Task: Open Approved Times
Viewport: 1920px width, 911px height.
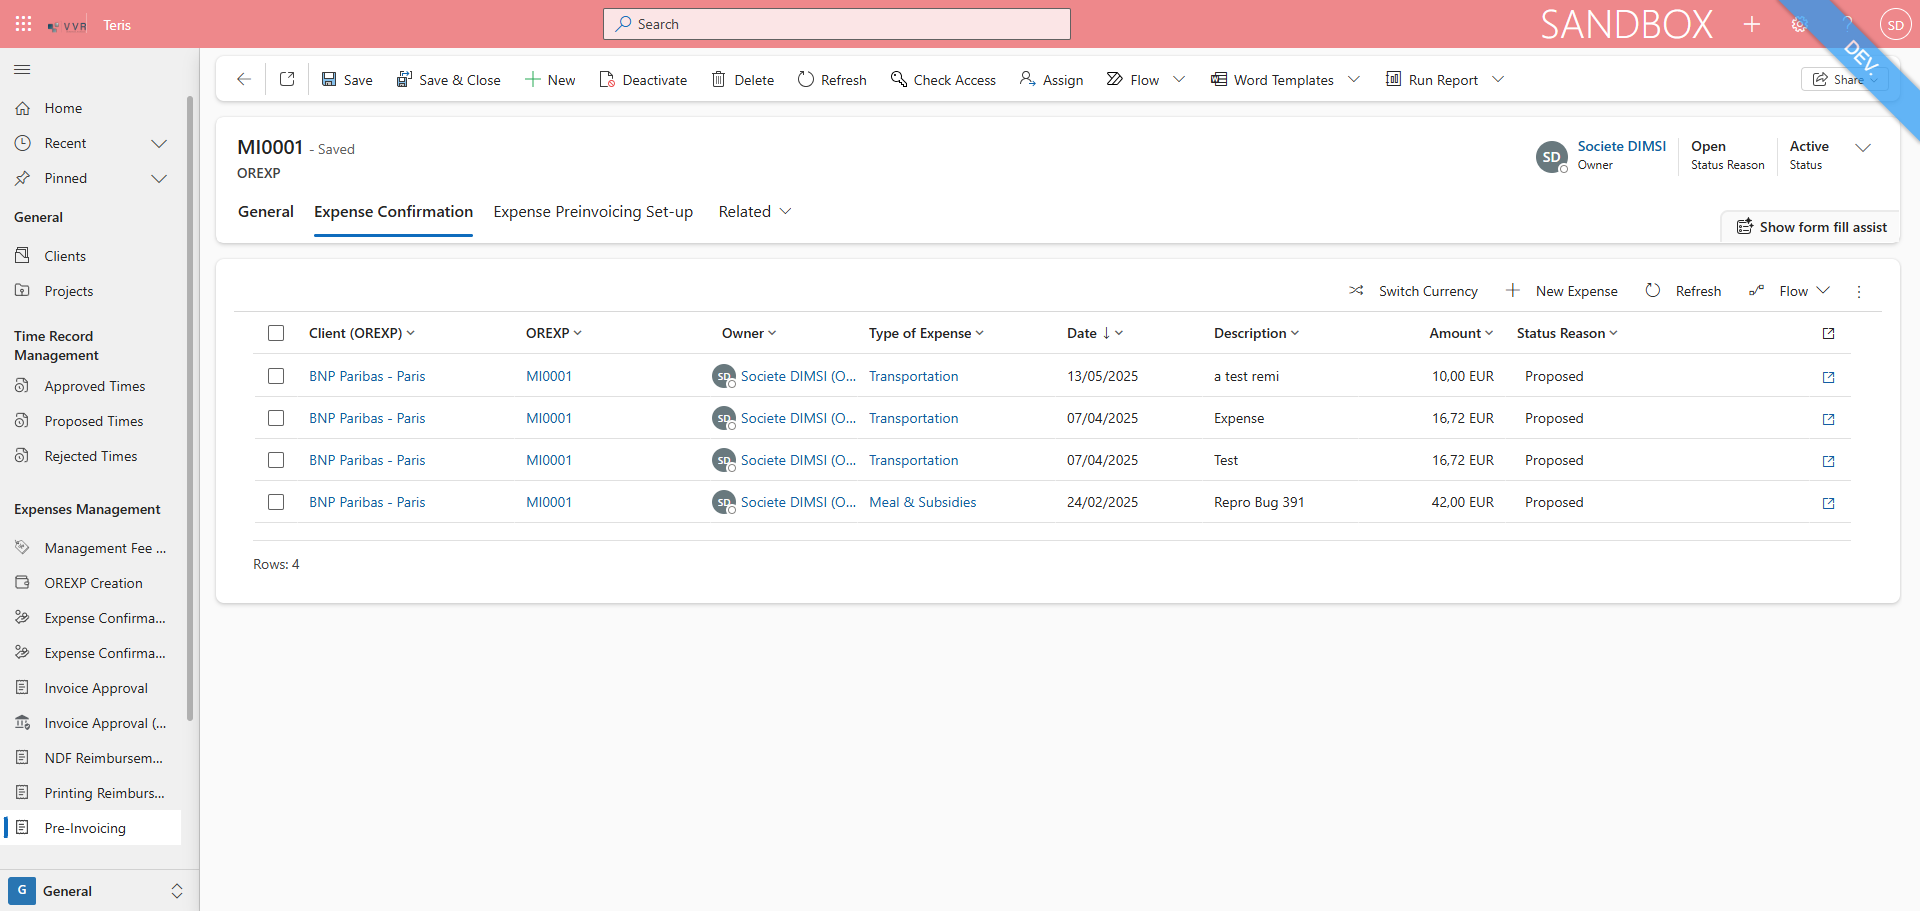Action: pos(91,386)
